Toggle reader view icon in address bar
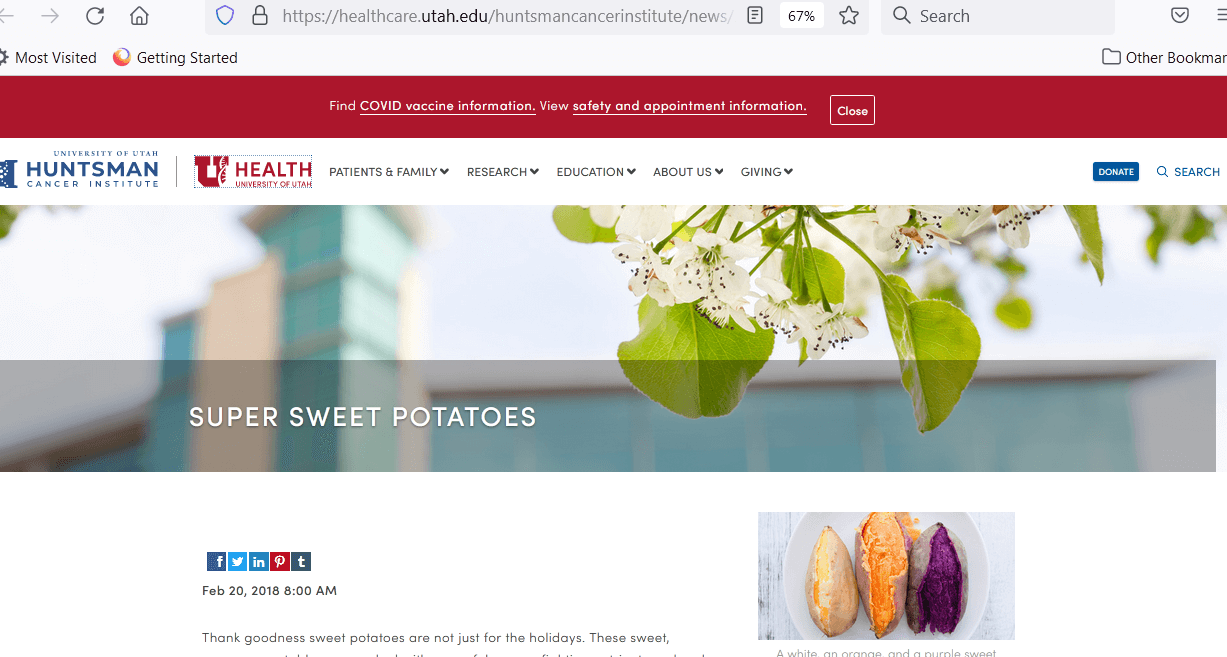Image resolution: width=1227 pixels, height=657 pixels. [756, 16]
